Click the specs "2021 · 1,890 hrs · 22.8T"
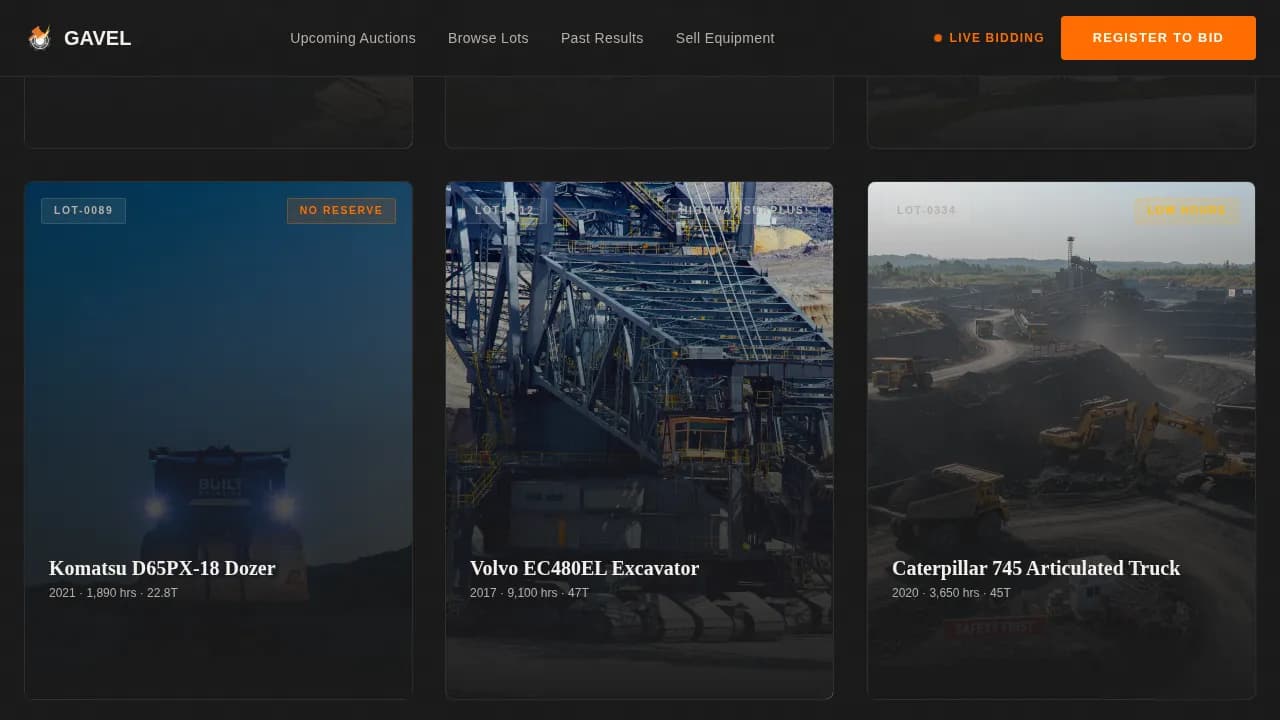The height and width of the screenshot is (720, 1280). click(113, 593)
